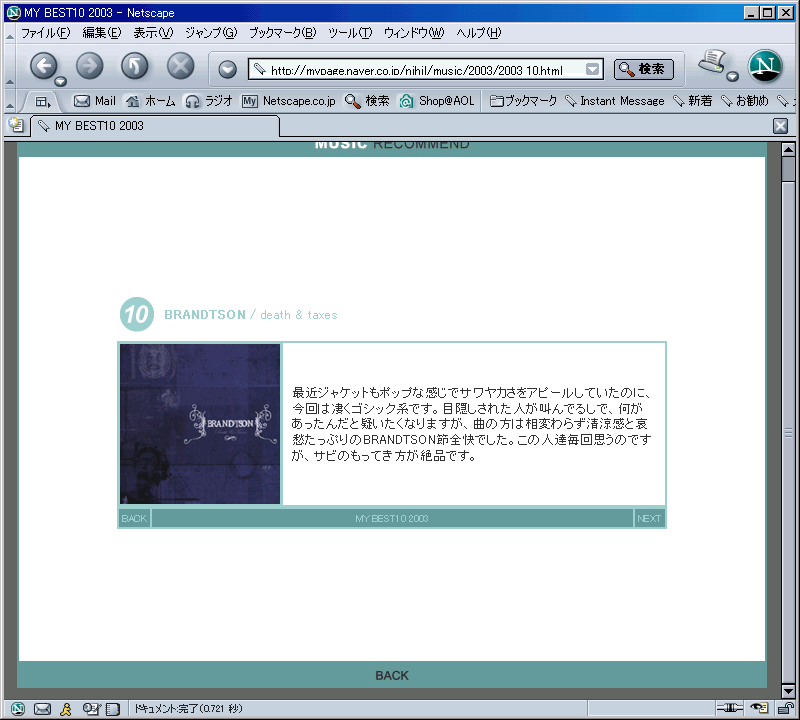Open ラジオ radio from personal toolbar
Screen dimensions: 800x720
[x=209, y=101]
